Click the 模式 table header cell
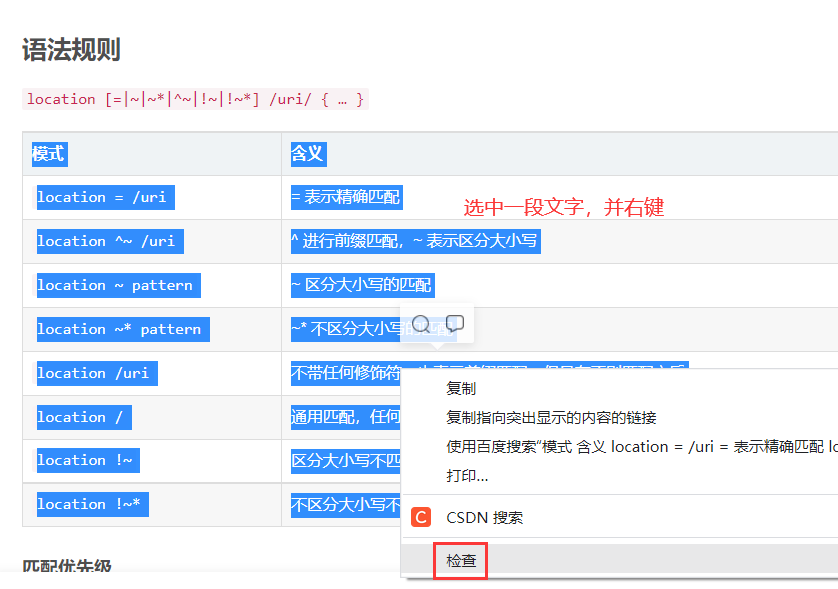Image resolution: width=838 pixels, height=589 pixels. 49,153
